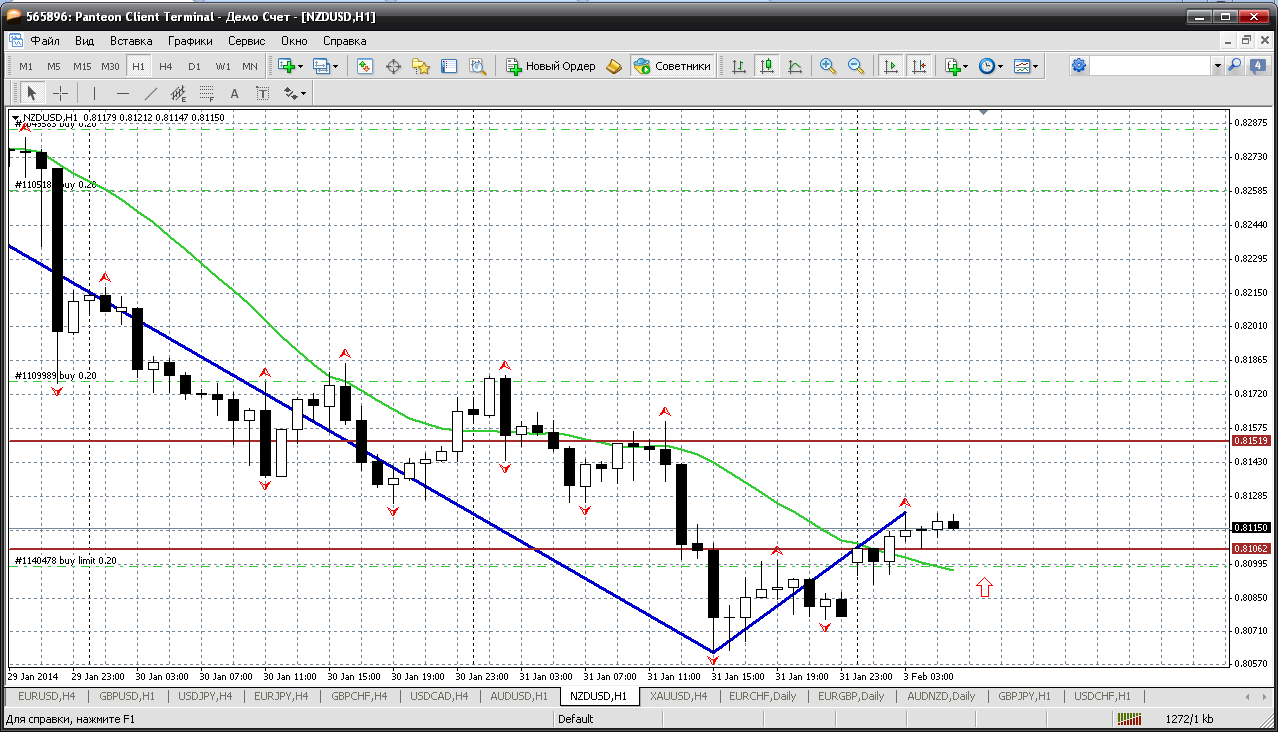Click the search magnifier button

1235,66
